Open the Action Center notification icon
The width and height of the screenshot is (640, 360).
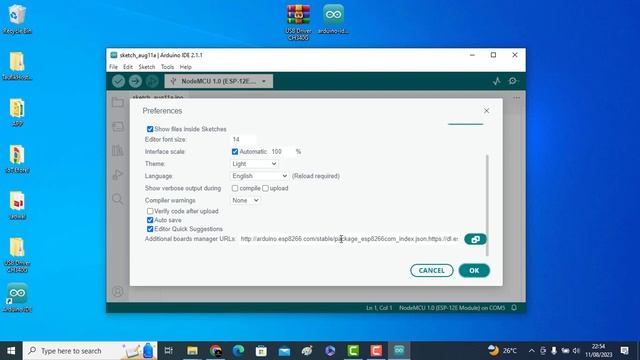[624, 351]
